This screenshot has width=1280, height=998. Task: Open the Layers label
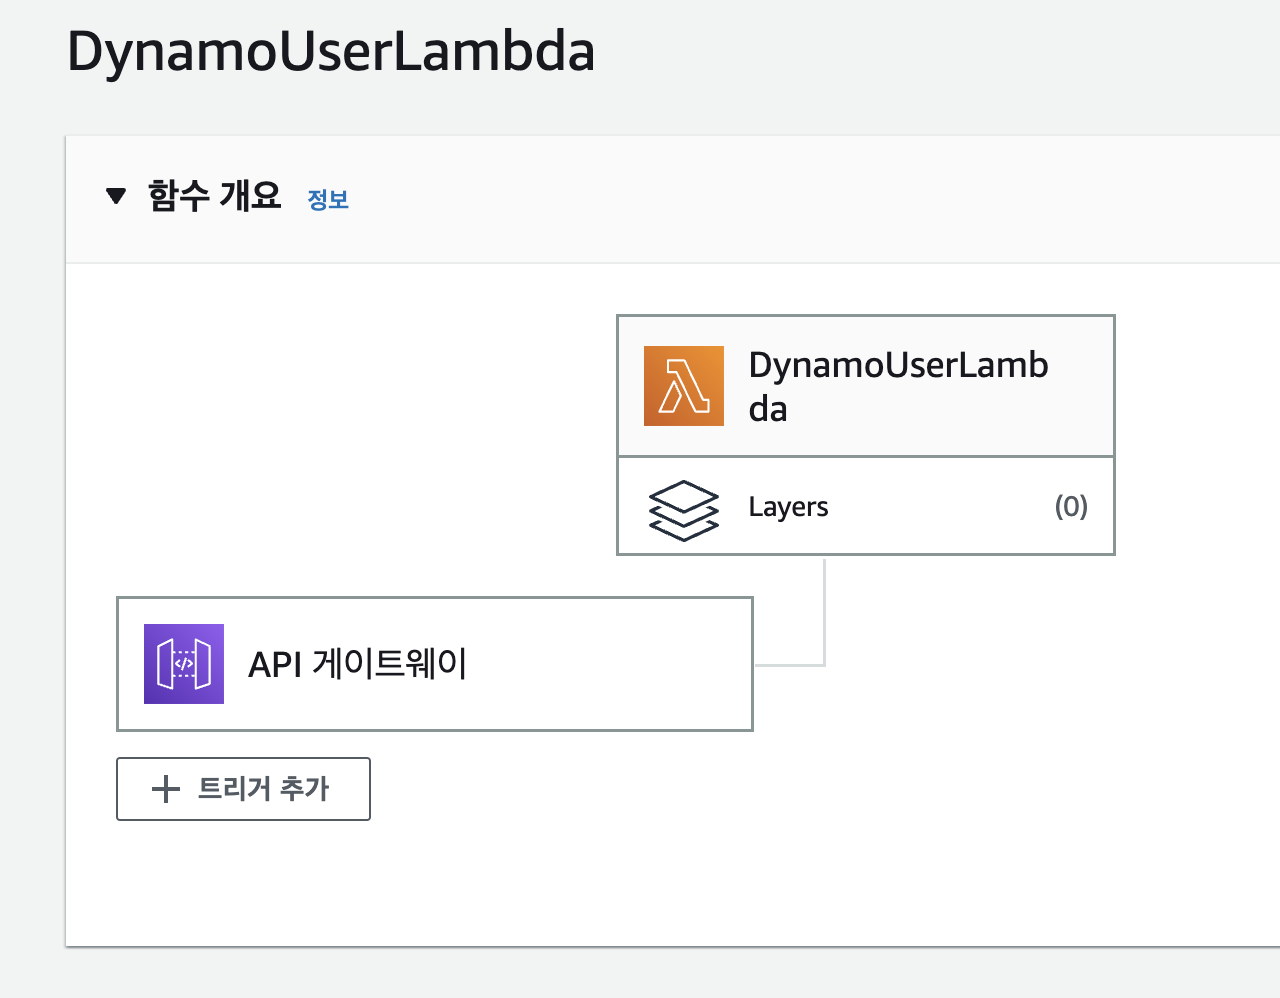788,507
